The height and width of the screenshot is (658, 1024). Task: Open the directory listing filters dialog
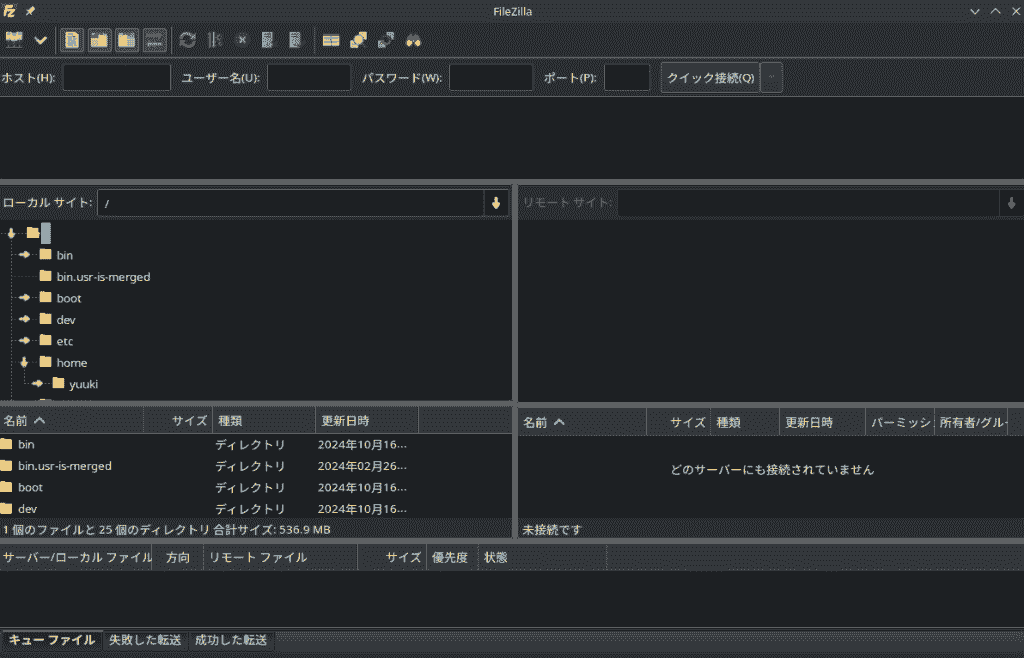click(x=331, y=40)
